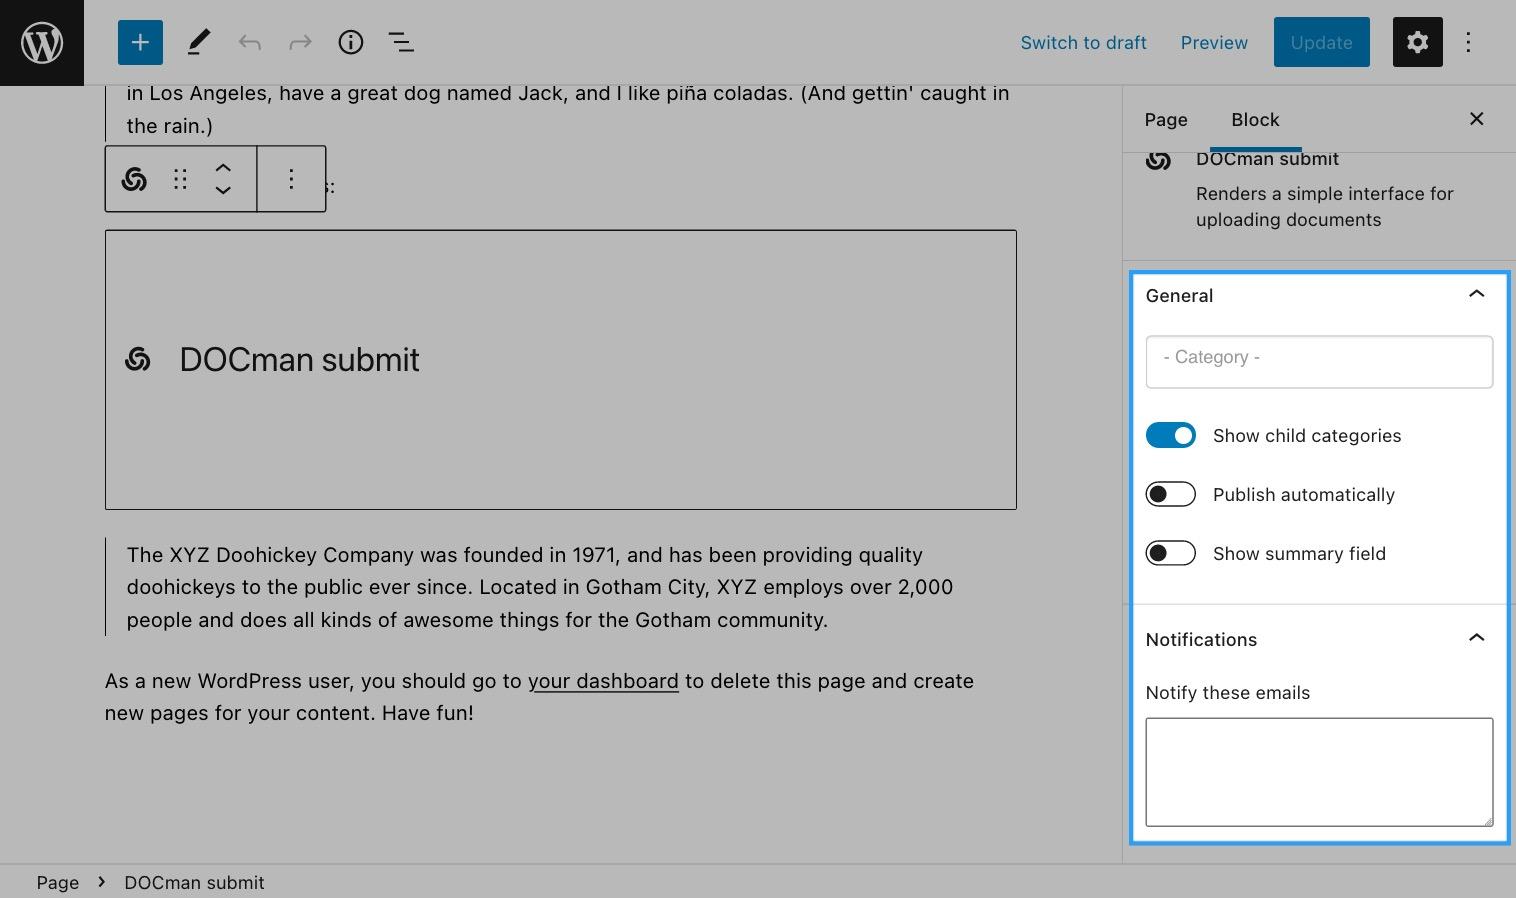Open the Category dropdown field
The width and height of the screenshot is (1516, 898).
pyautogui.click(x=1319, y=362)
